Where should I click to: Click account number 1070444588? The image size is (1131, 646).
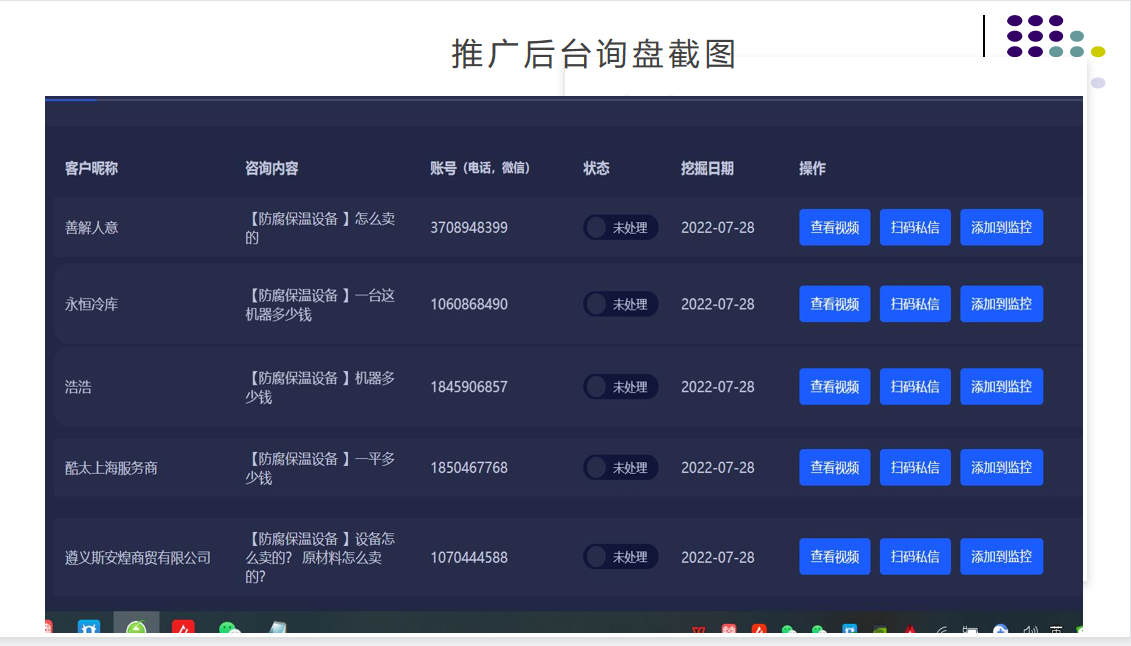(x=469, y=557)
